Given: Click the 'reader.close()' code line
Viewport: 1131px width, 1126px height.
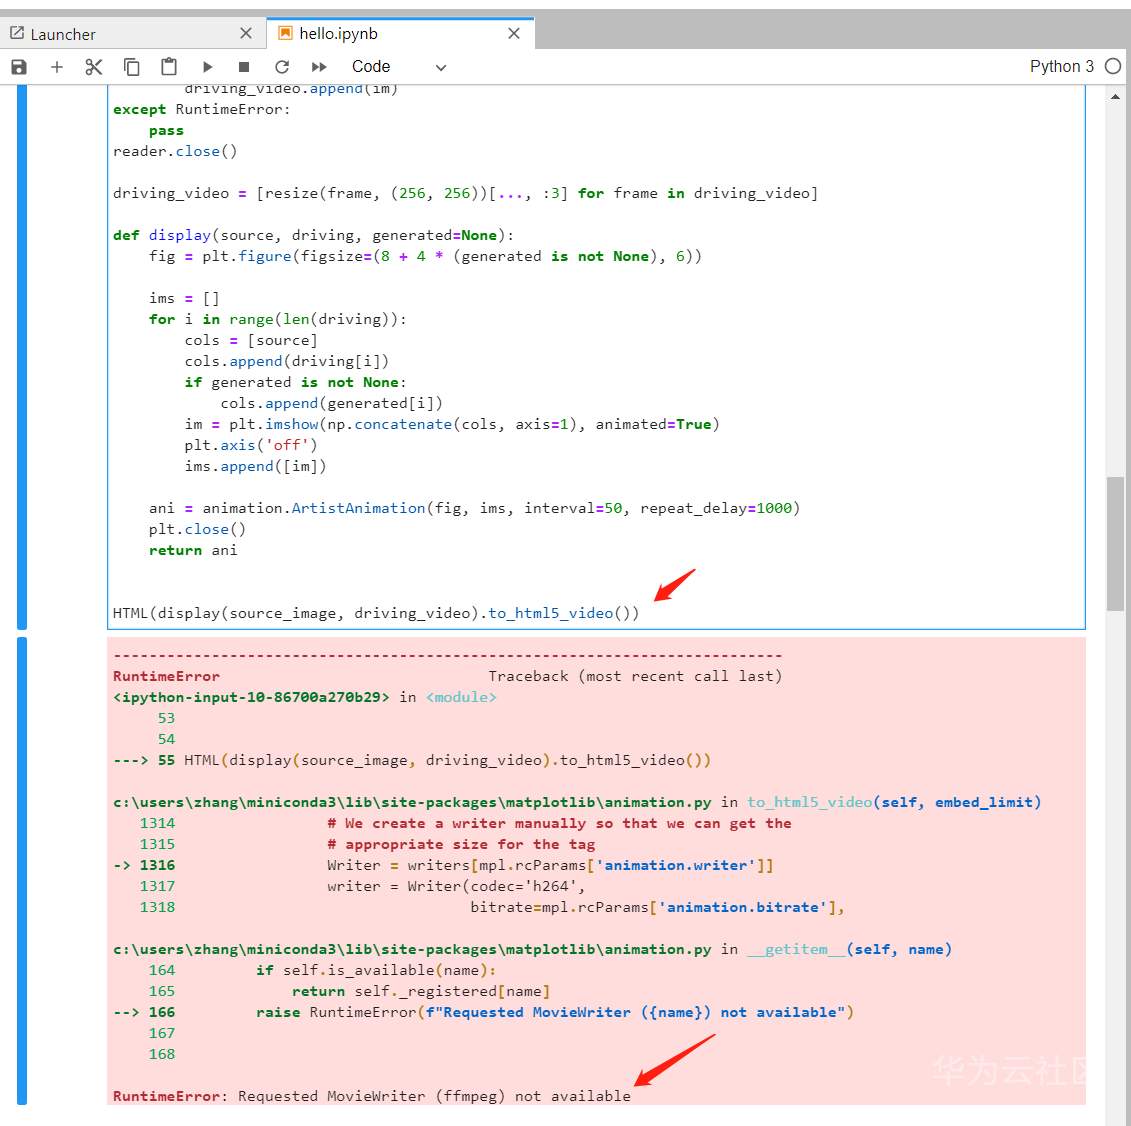Looking at the screenshot, I should (x=175, y=151).
